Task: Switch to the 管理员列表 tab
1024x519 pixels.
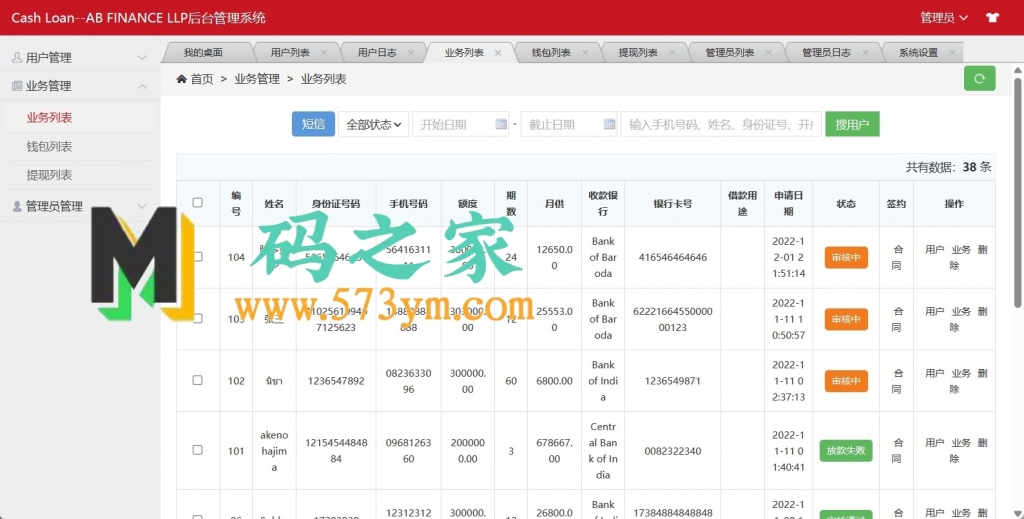Action: coord(729,53)
